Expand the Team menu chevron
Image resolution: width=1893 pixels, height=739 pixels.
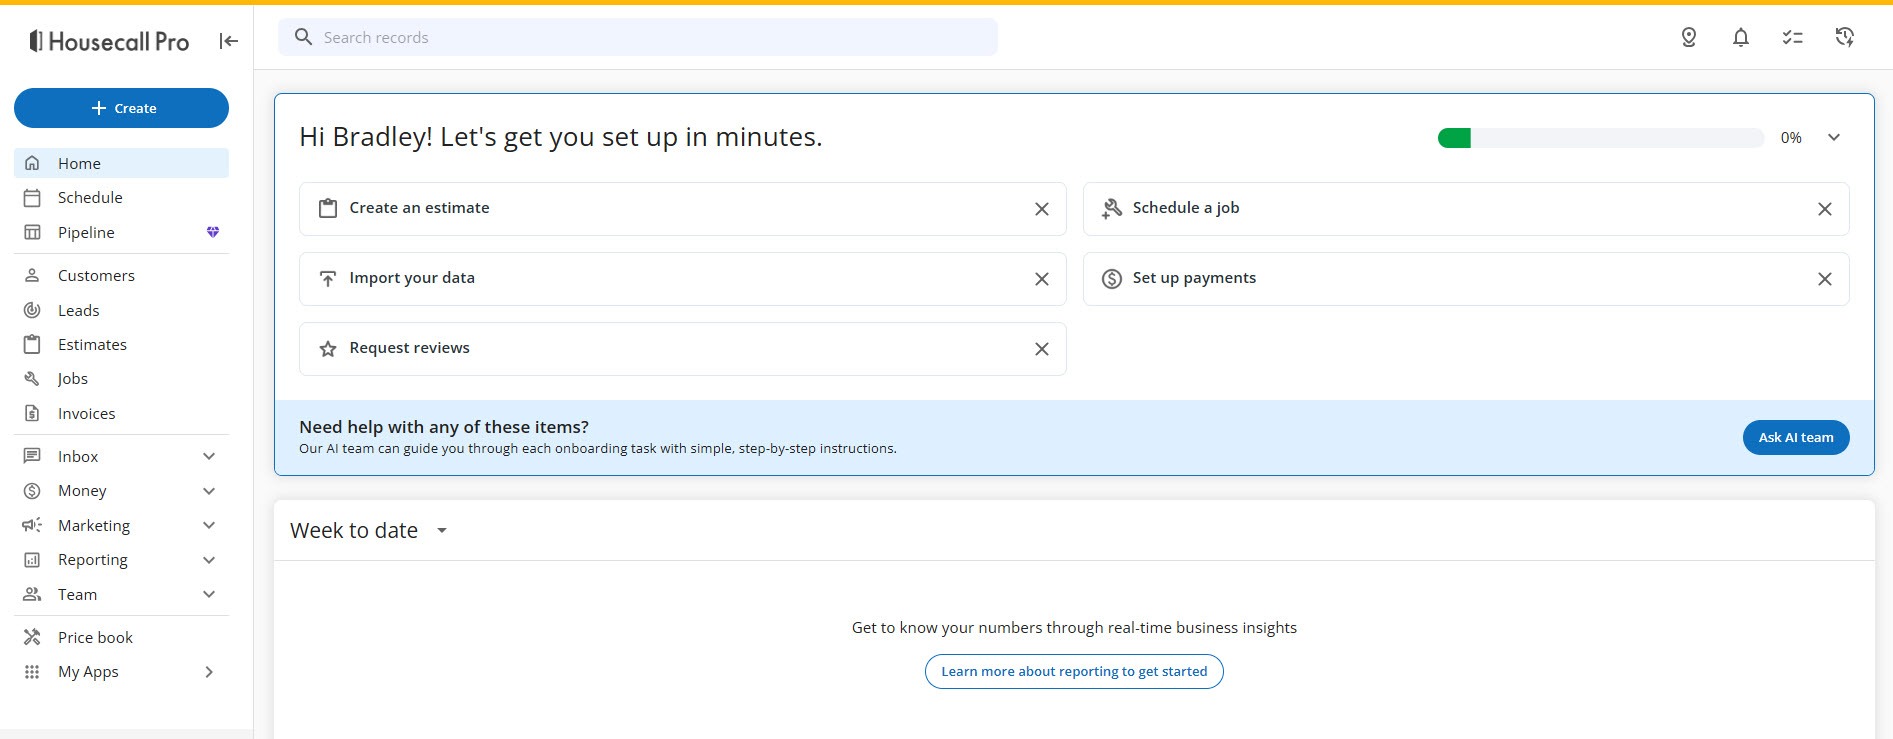click(209, 594)
